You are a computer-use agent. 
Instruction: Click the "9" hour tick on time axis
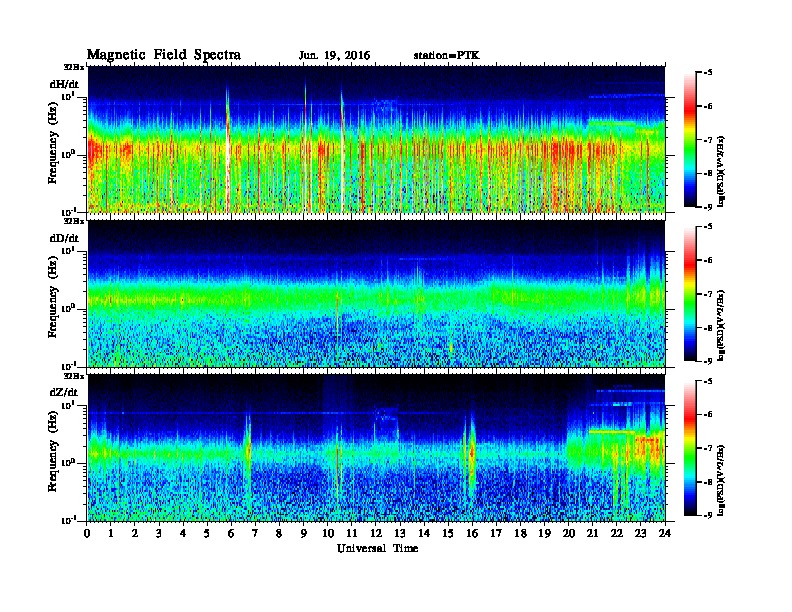tap(304, 533)
